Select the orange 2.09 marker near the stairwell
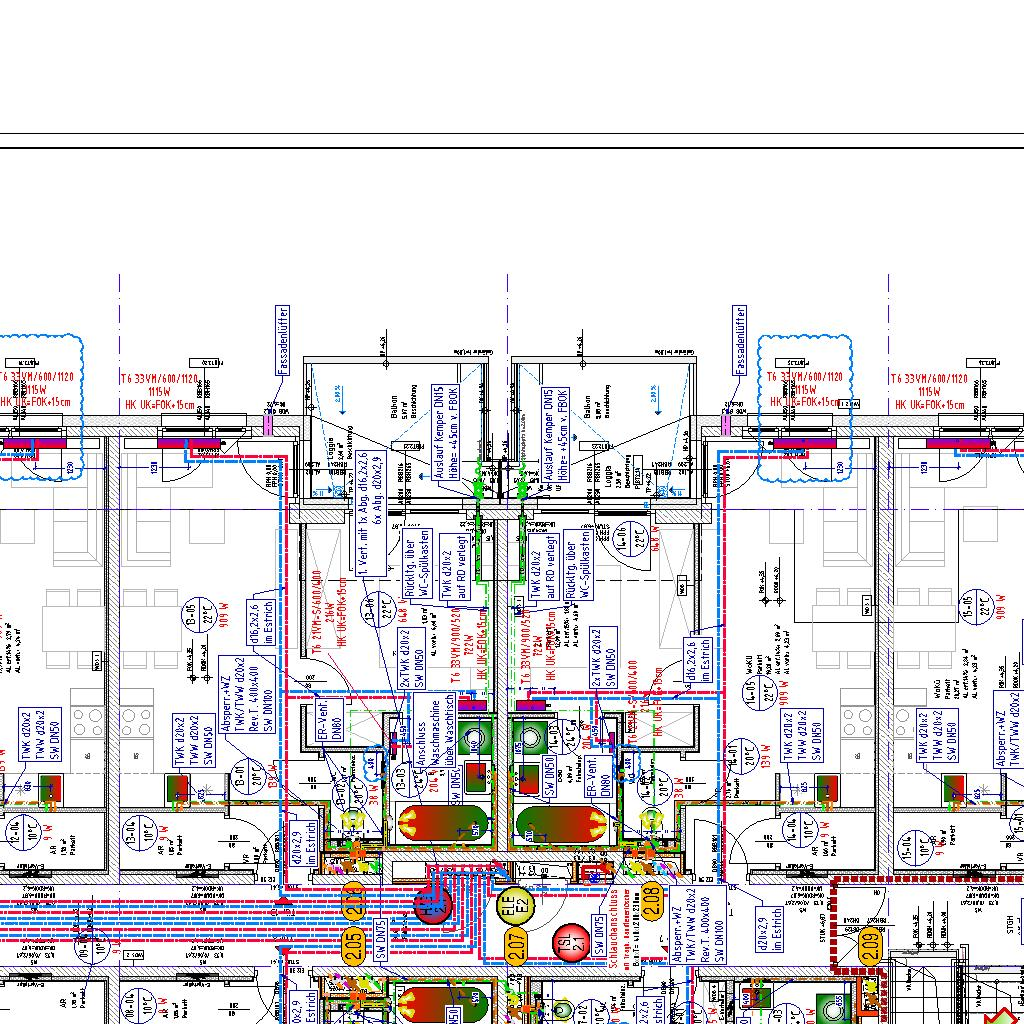The width and height of the screenshot is (1024, 1024). tap(870, 943)
